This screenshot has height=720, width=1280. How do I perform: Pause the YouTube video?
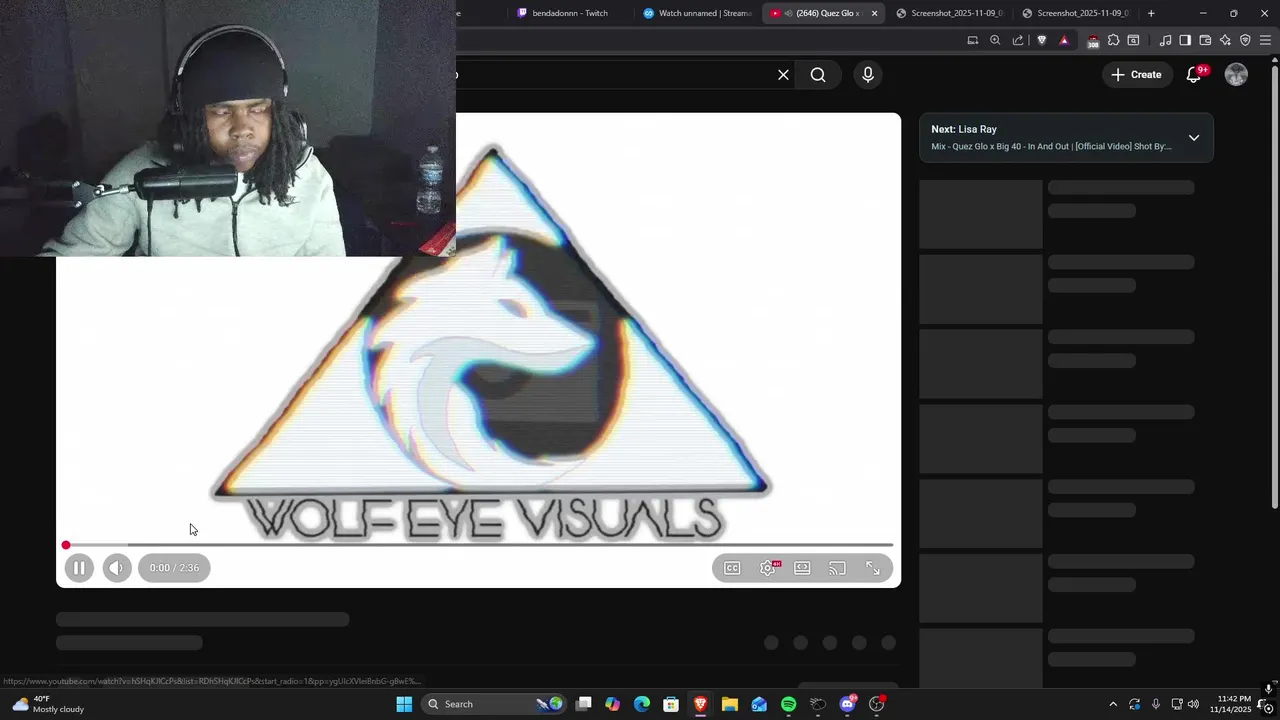(79, 568)
